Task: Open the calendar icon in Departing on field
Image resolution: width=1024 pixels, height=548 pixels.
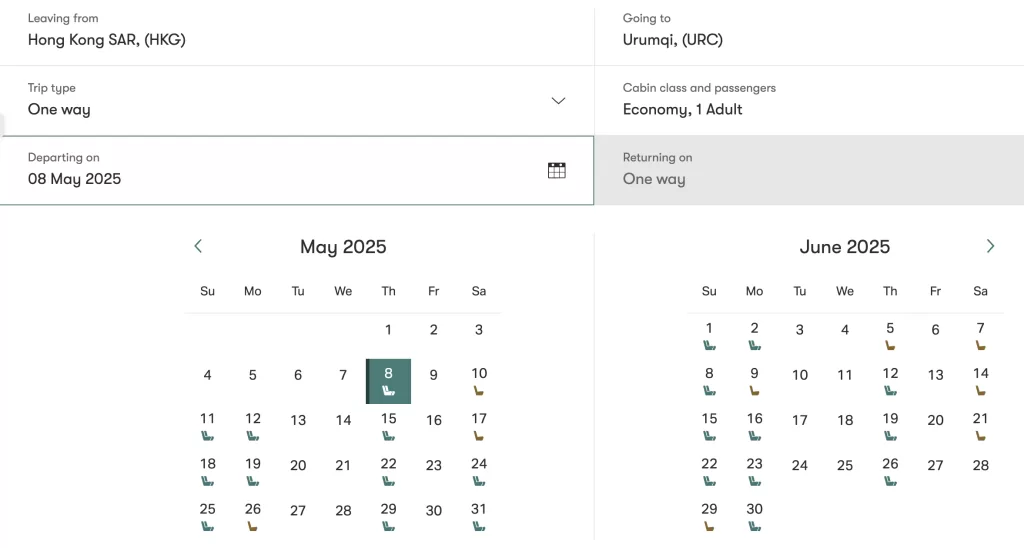Action: pos(556,170)
